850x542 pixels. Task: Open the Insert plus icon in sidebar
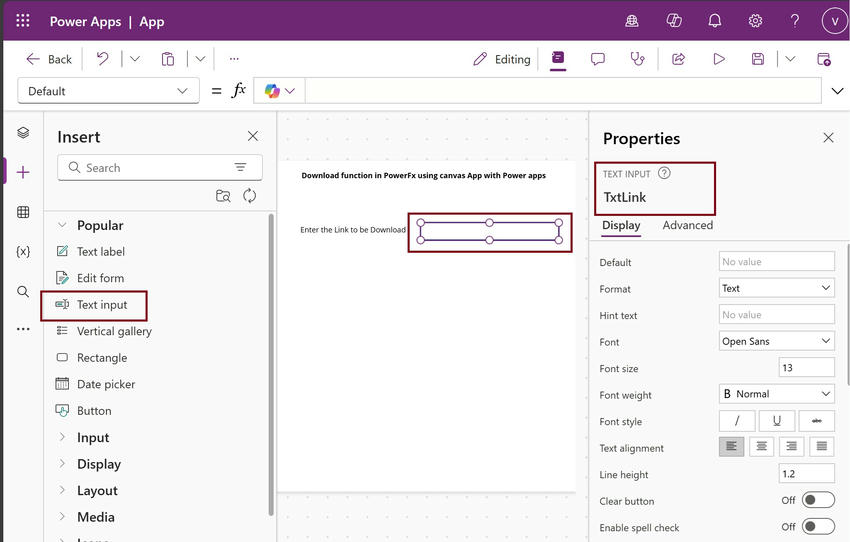[23, 172]
